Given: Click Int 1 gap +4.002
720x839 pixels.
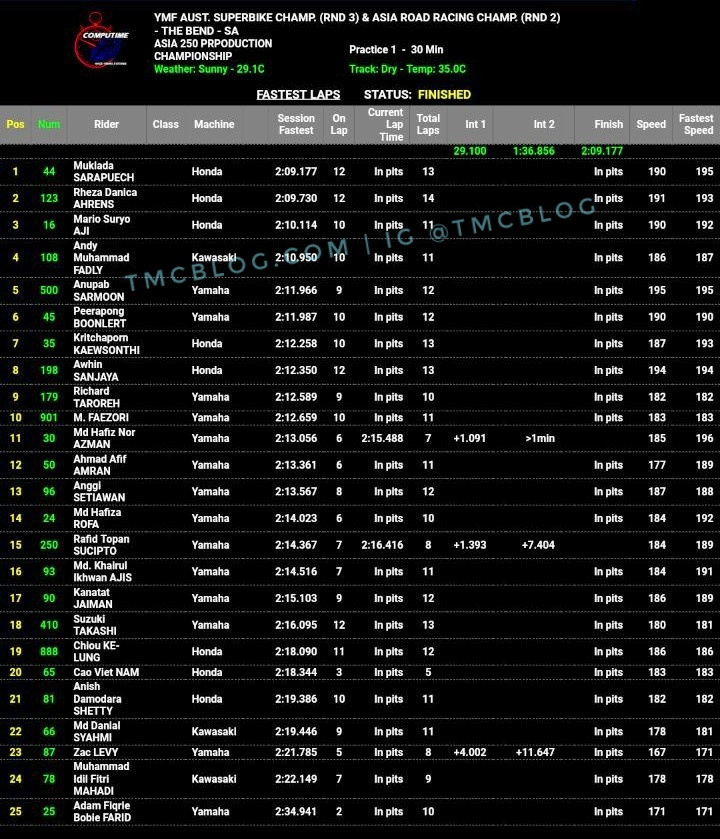Looking at the screenshot, I should [x=470, y=752].
